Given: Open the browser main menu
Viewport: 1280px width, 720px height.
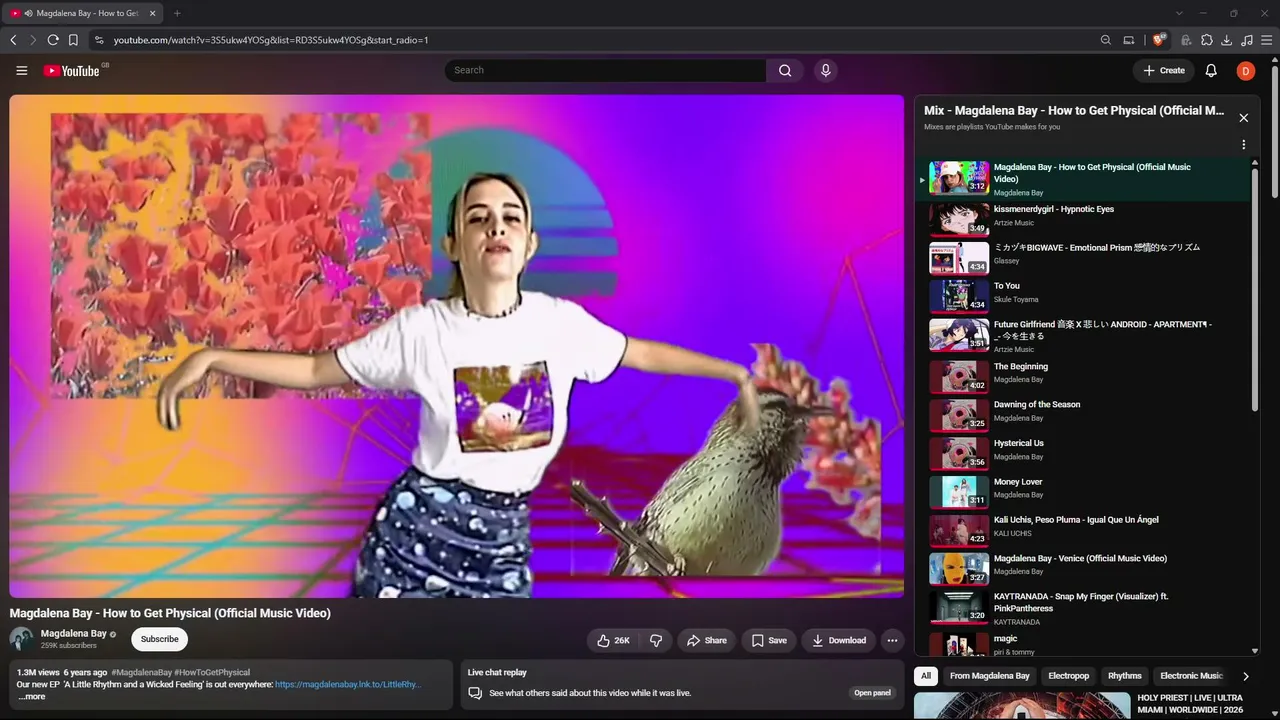Looking at the screenshot, I should [x=1267, y=40].
